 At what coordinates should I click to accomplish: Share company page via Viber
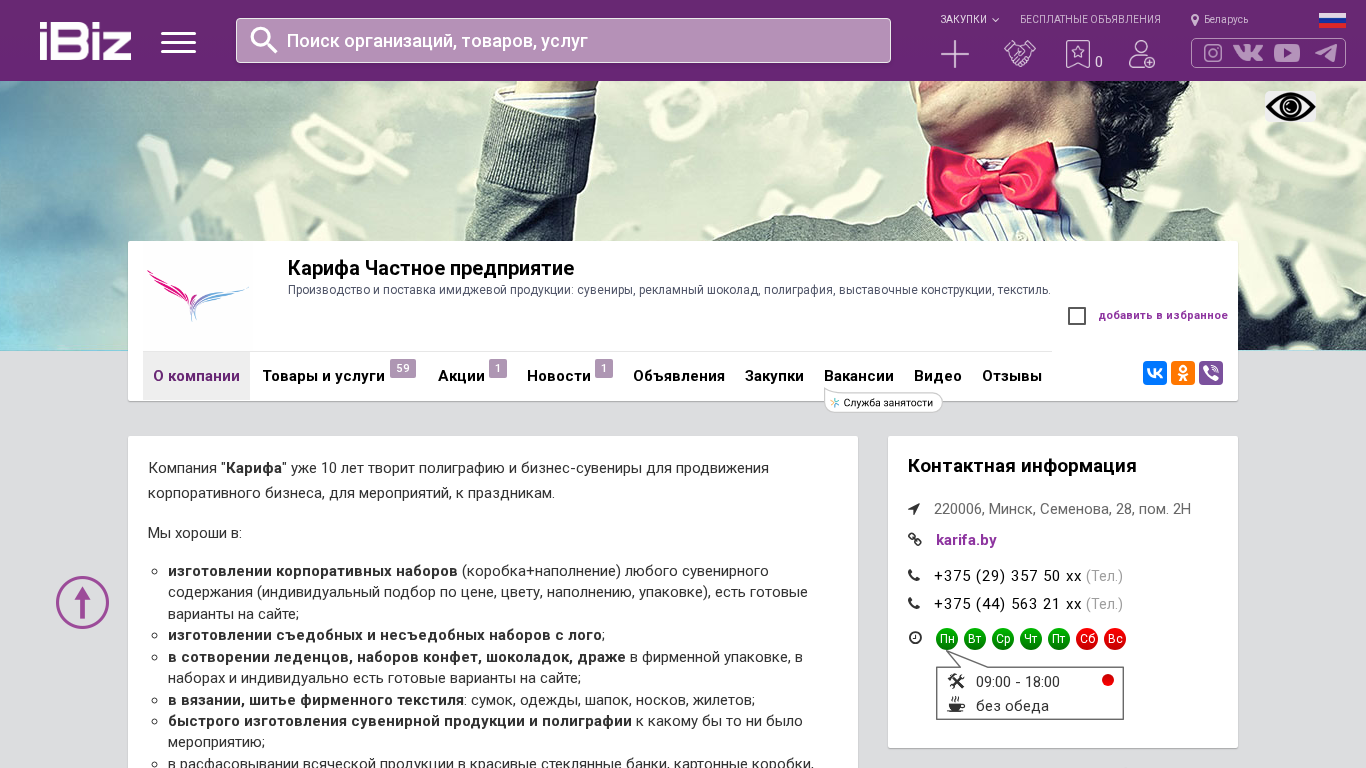(x=1211, y=373)
